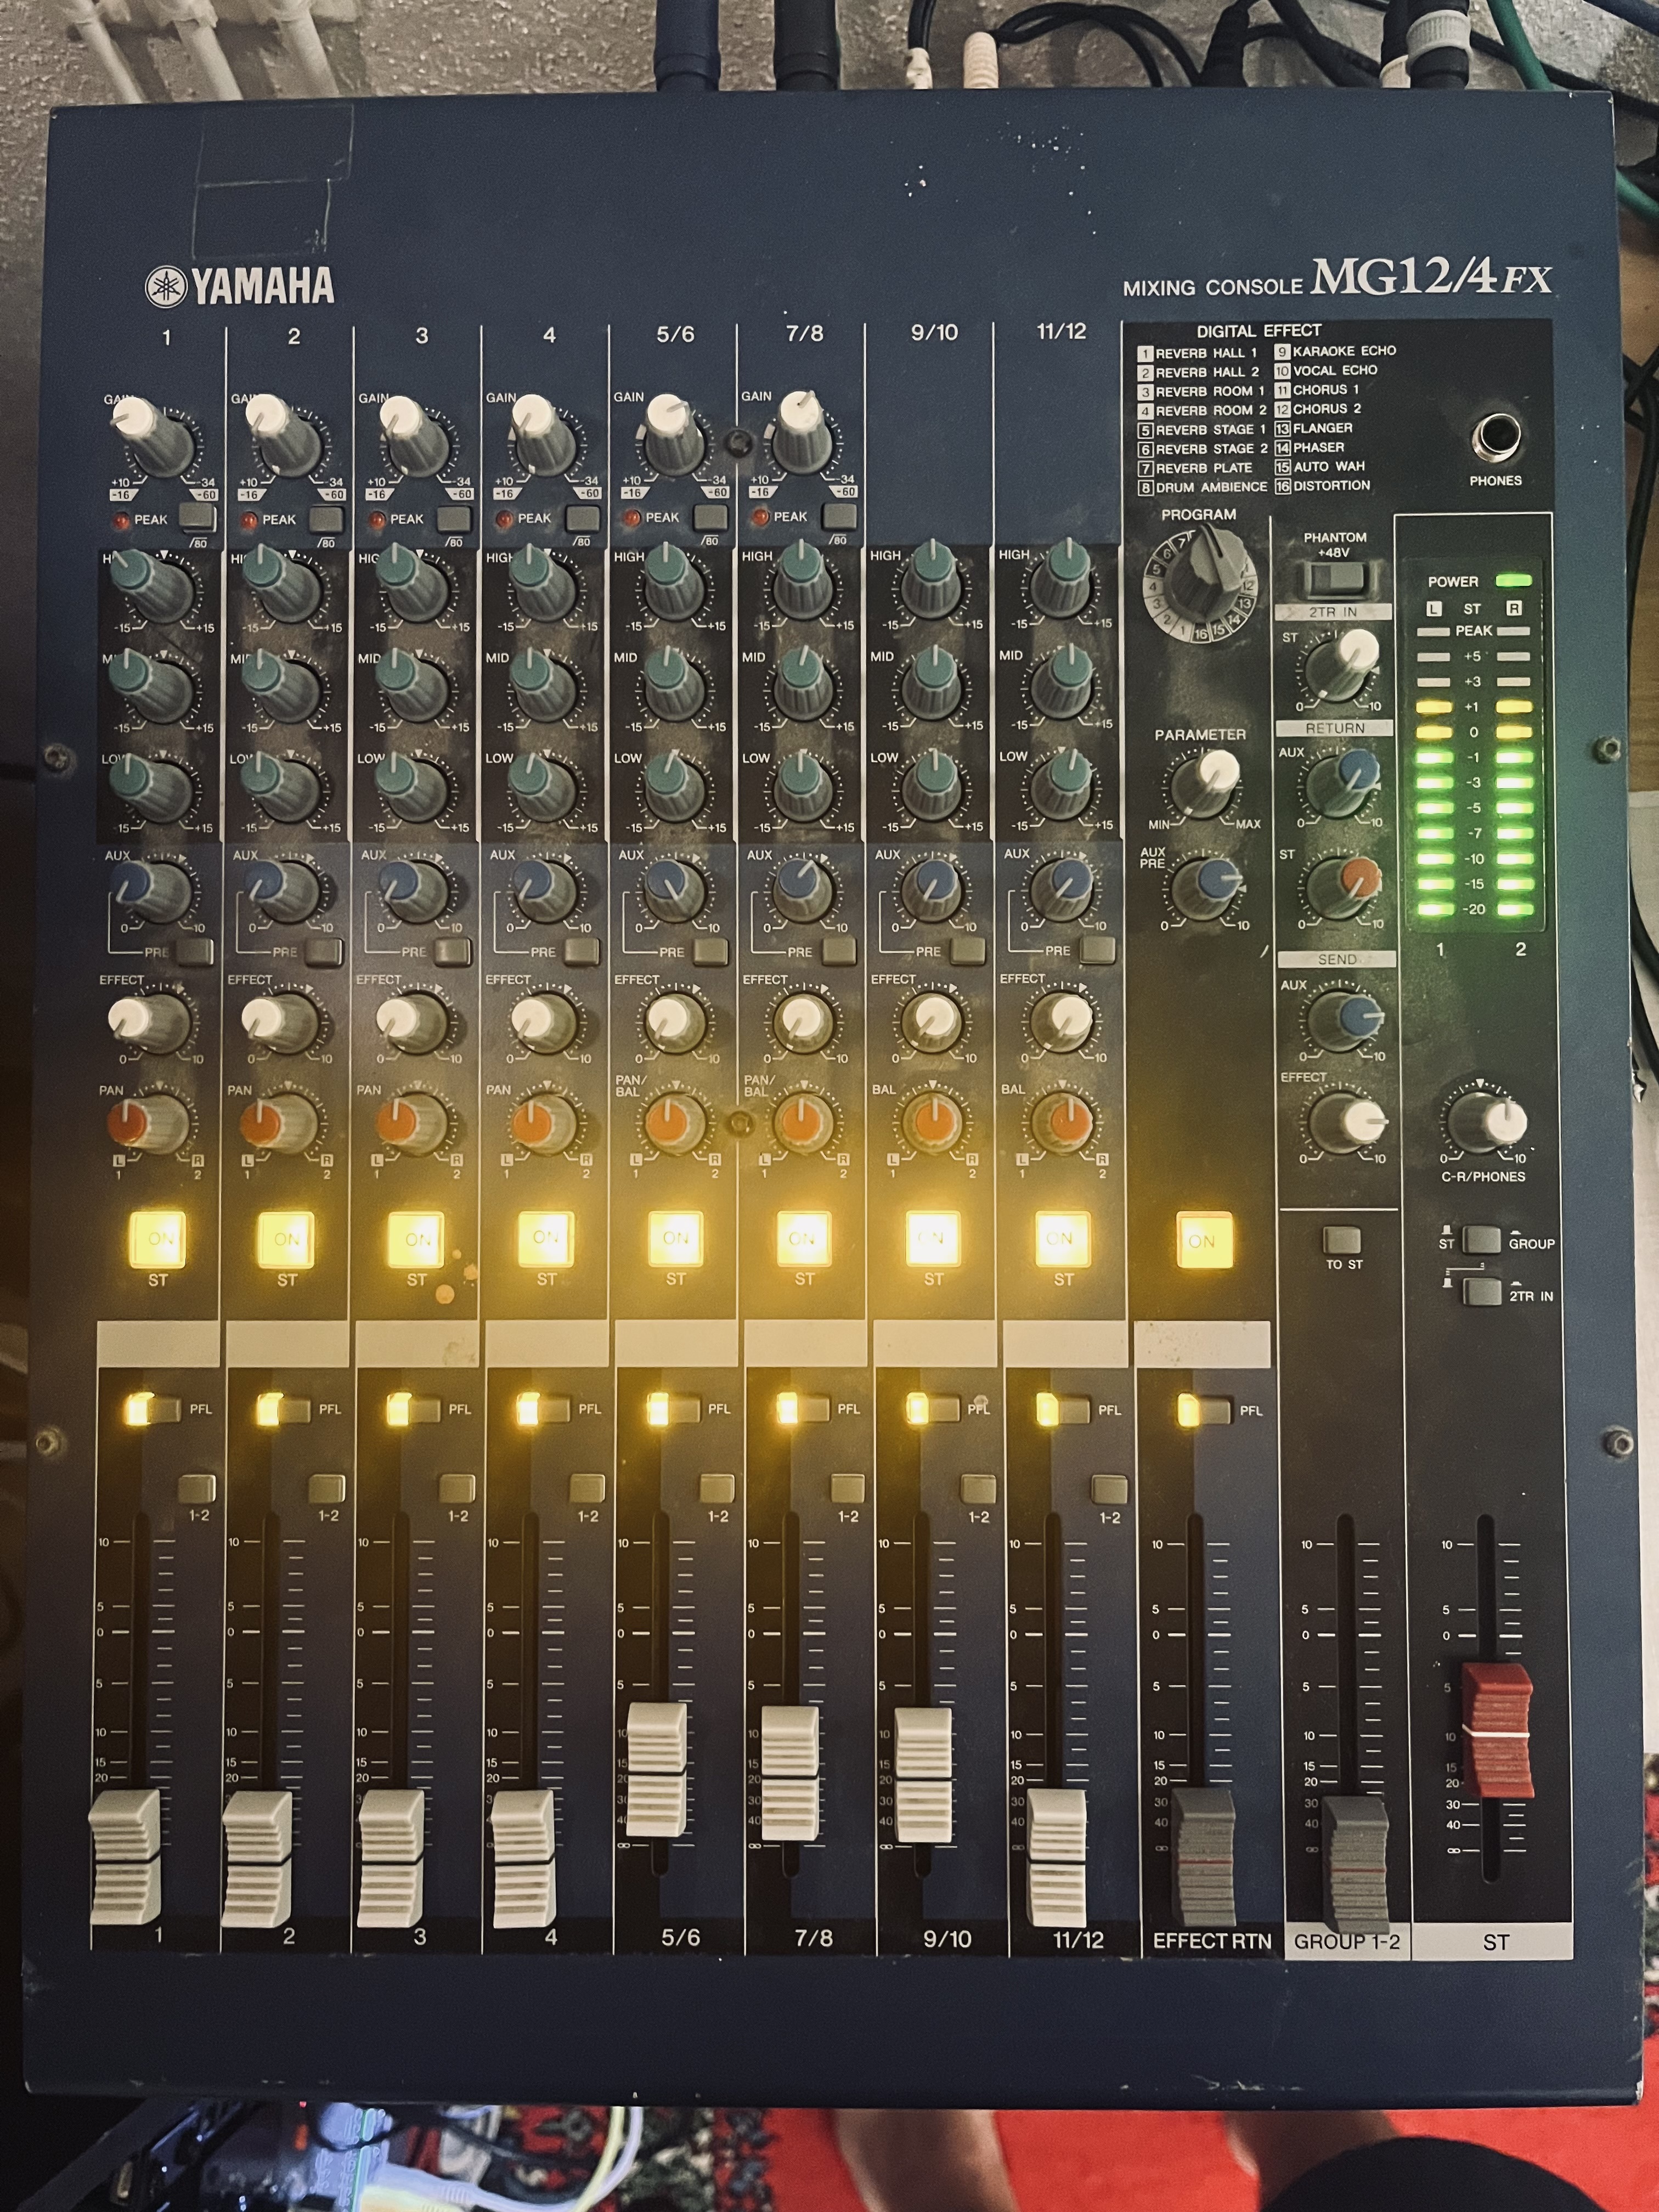Click the 'REVERB HALL 1' effect label
The width and height of the screenshot is (1659, 2212).
click(x=1206, y=353)
